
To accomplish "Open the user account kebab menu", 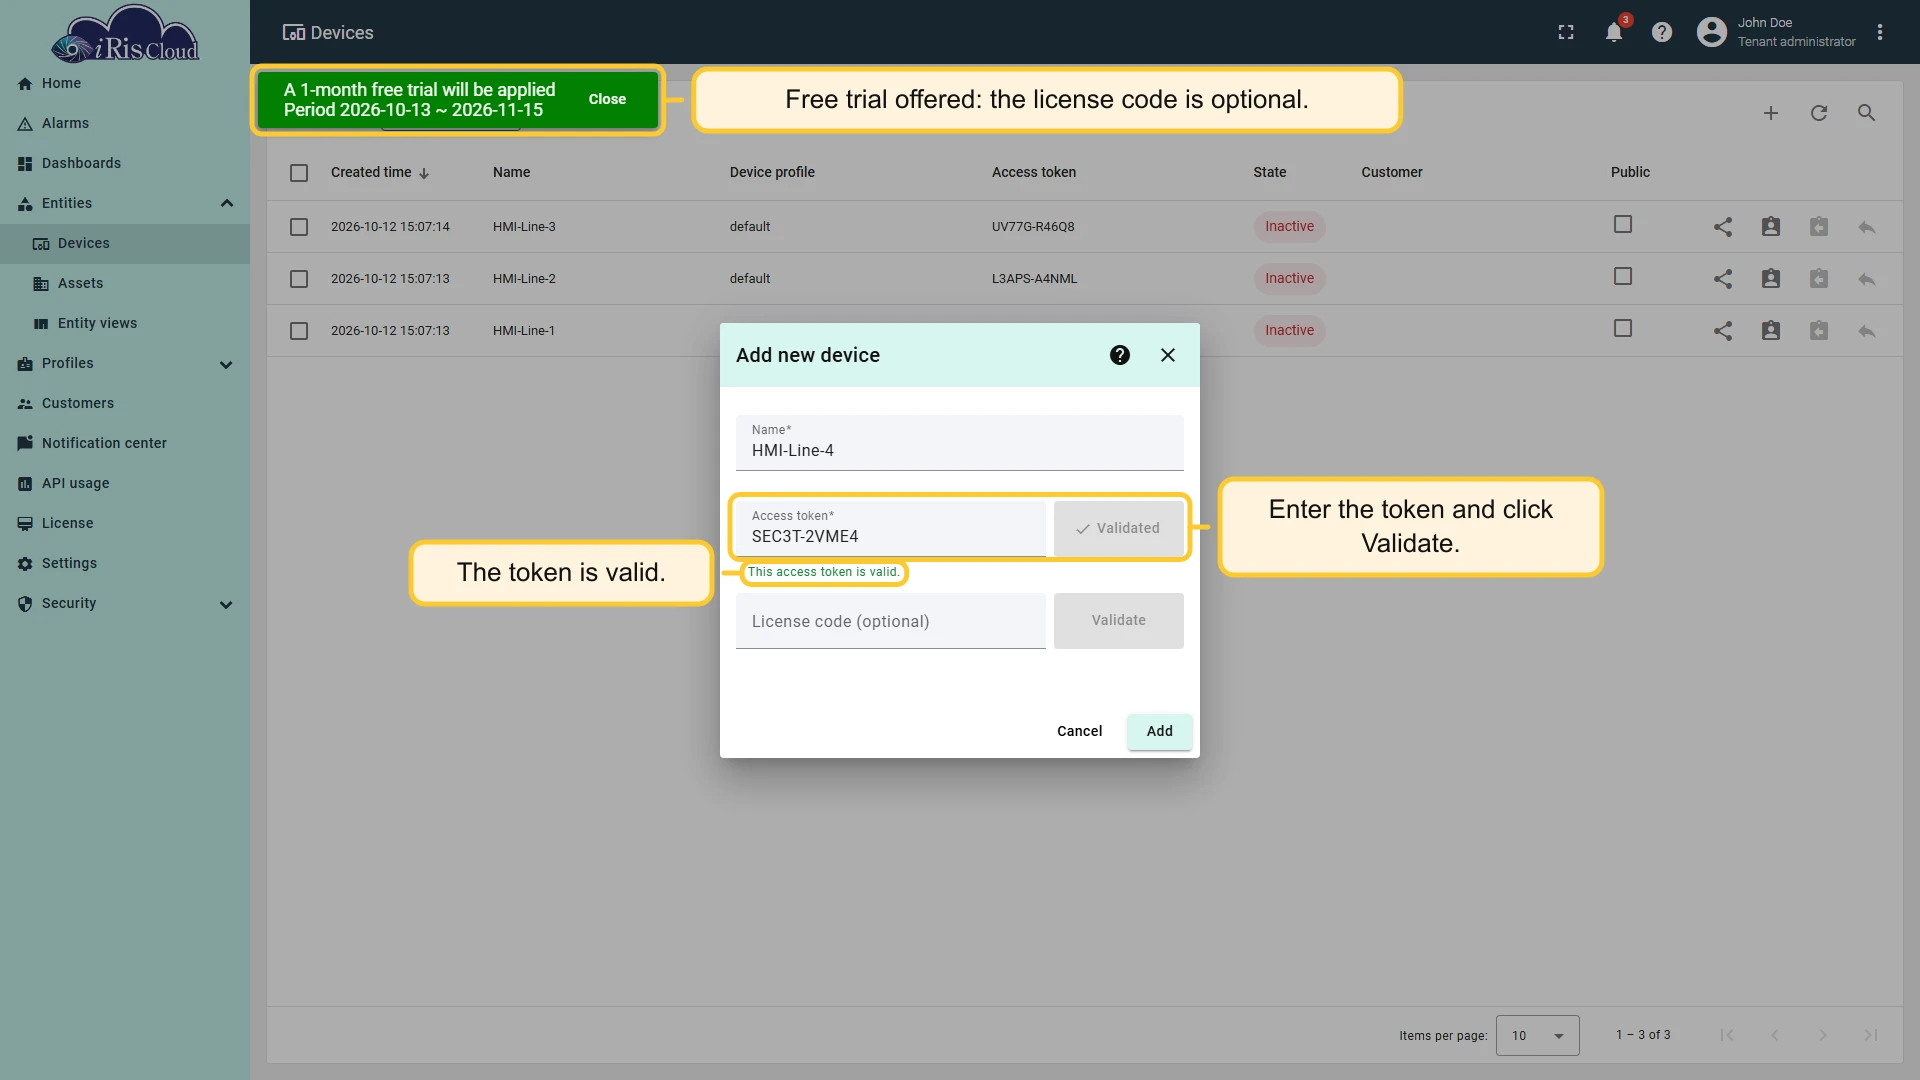I will pyautogui.click(x=1880, y=33).
